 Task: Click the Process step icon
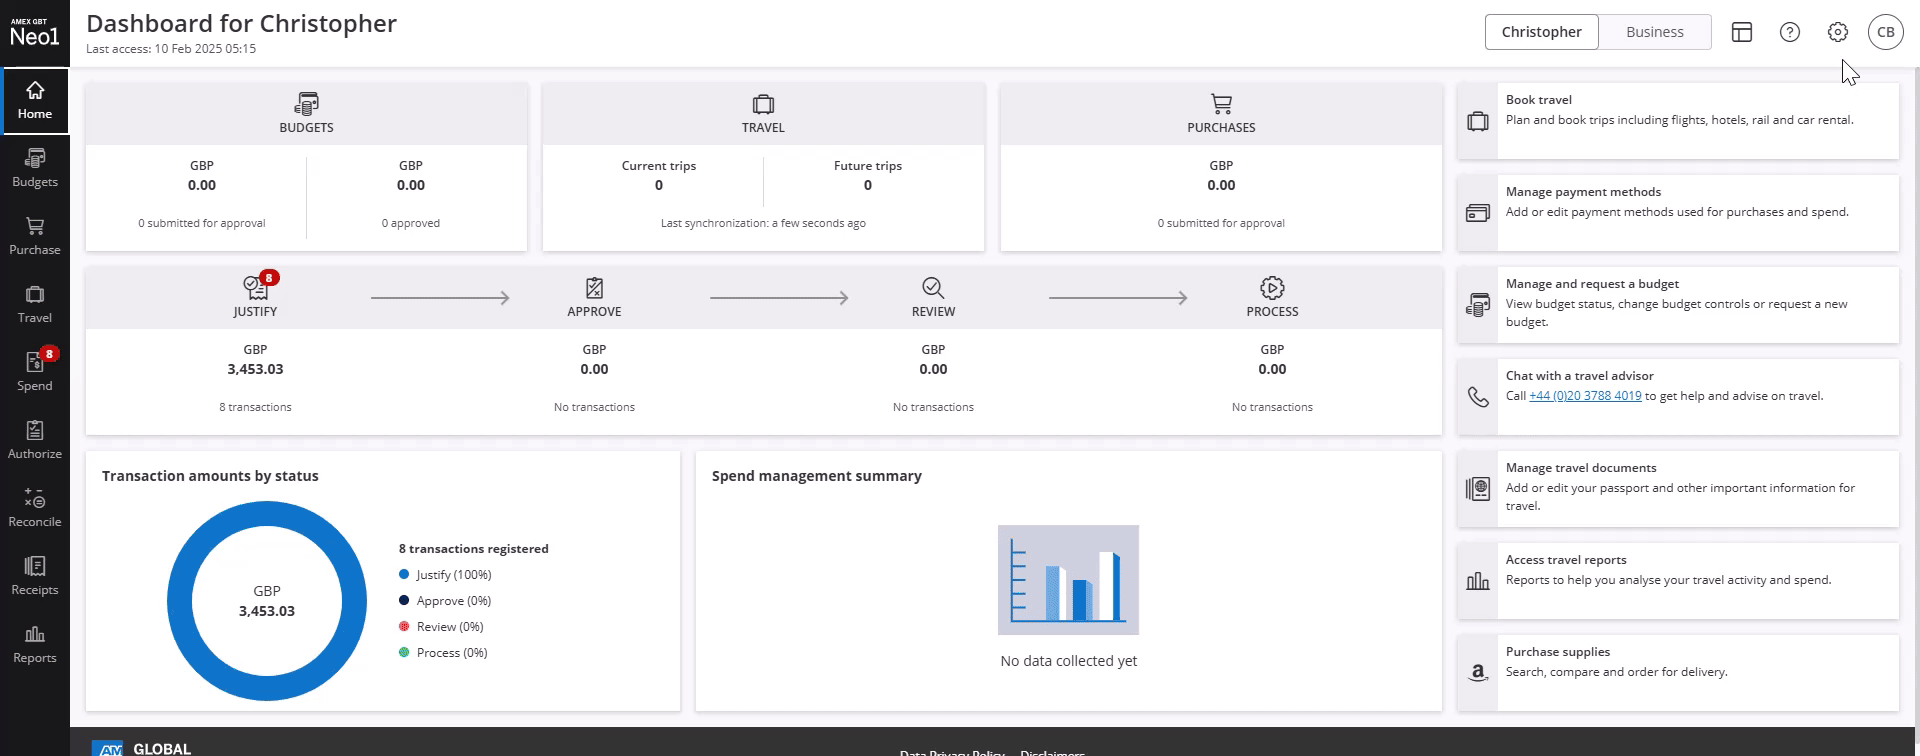click(x=1272, y=288)
